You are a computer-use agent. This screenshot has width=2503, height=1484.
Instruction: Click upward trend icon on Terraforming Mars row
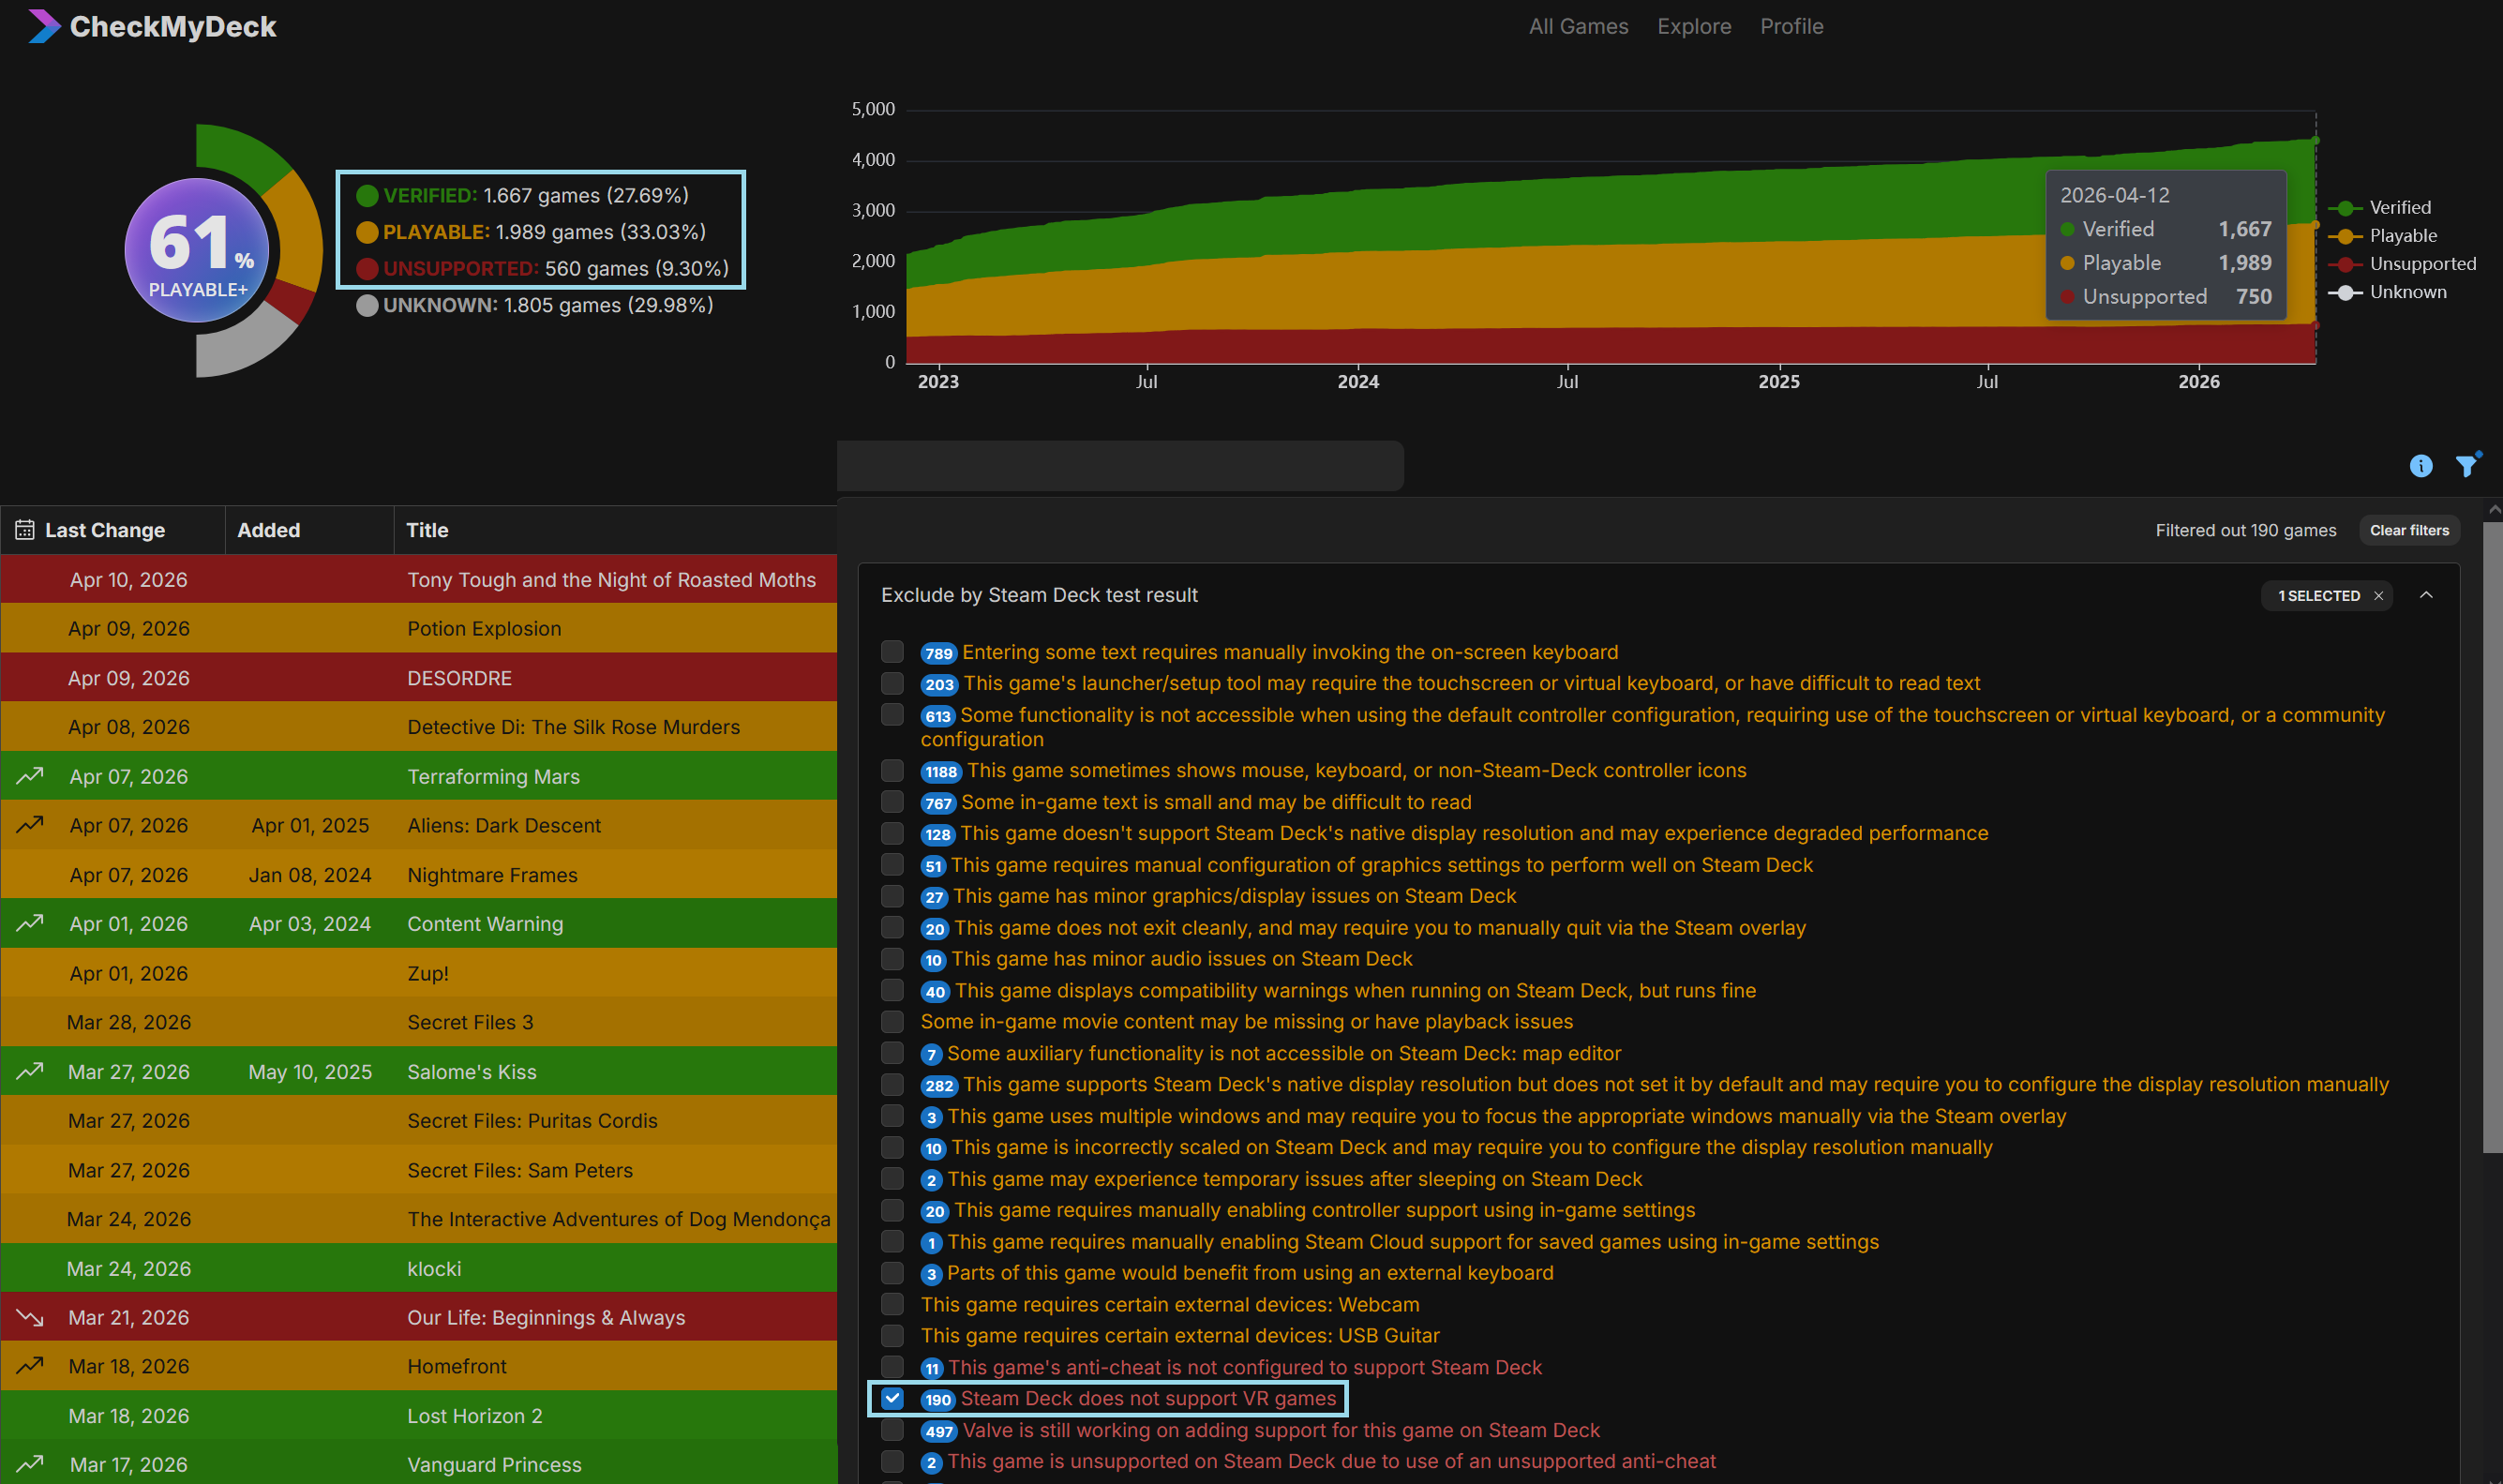(30, 776)
